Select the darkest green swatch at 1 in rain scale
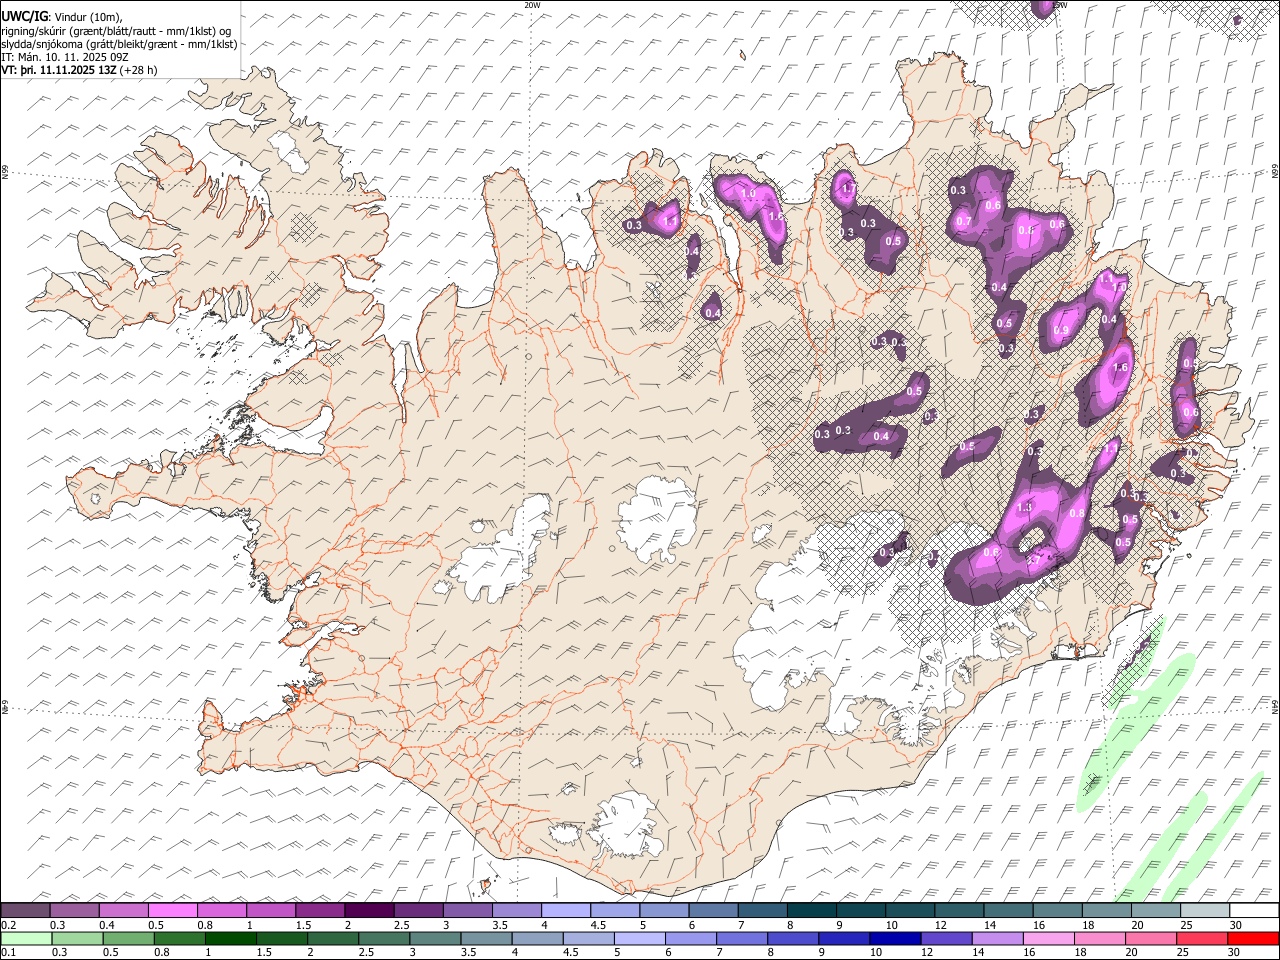1280x960 pixels. pos(230,938)
